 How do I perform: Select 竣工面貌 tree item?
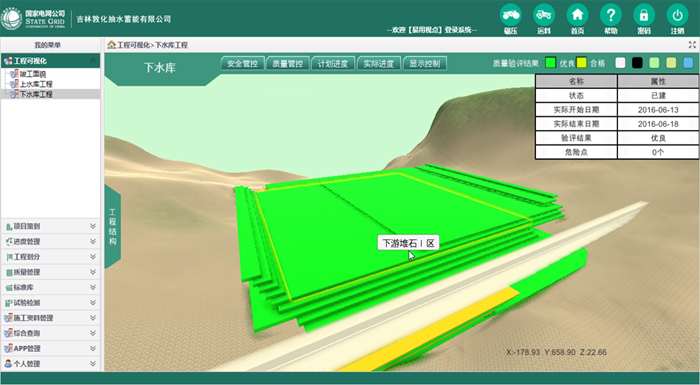click(x=33, y=74)
